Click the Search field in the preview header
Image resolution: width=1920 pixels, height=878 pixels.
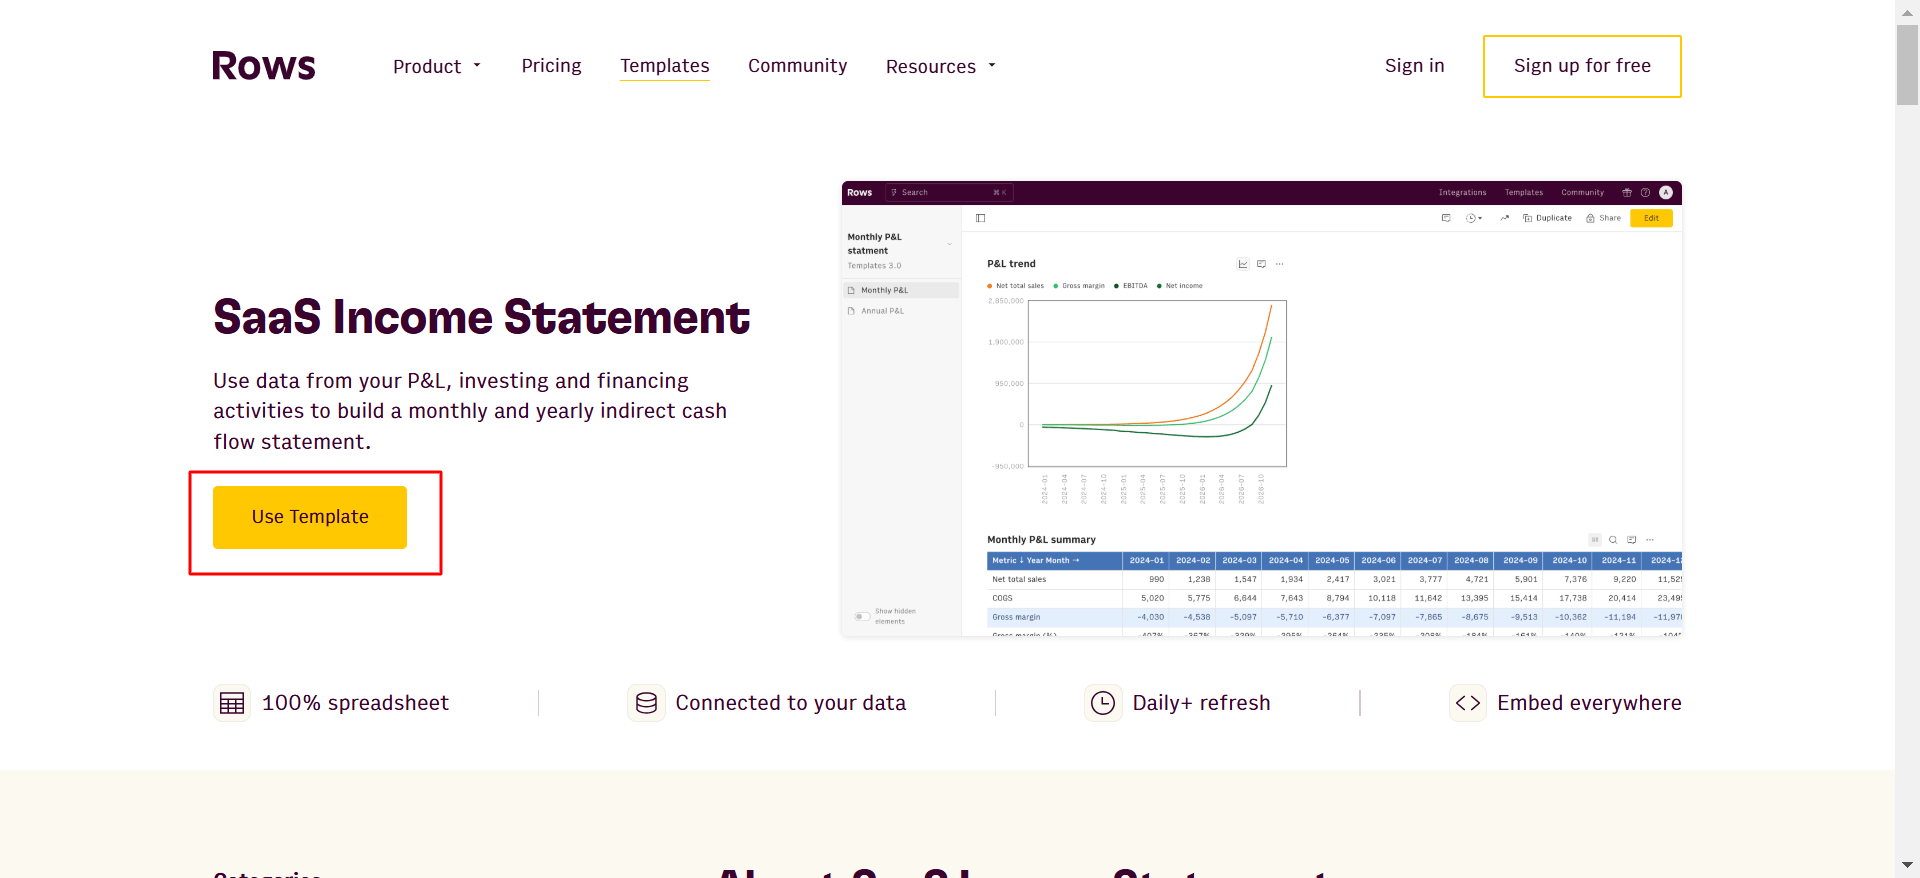click(949, 192)
